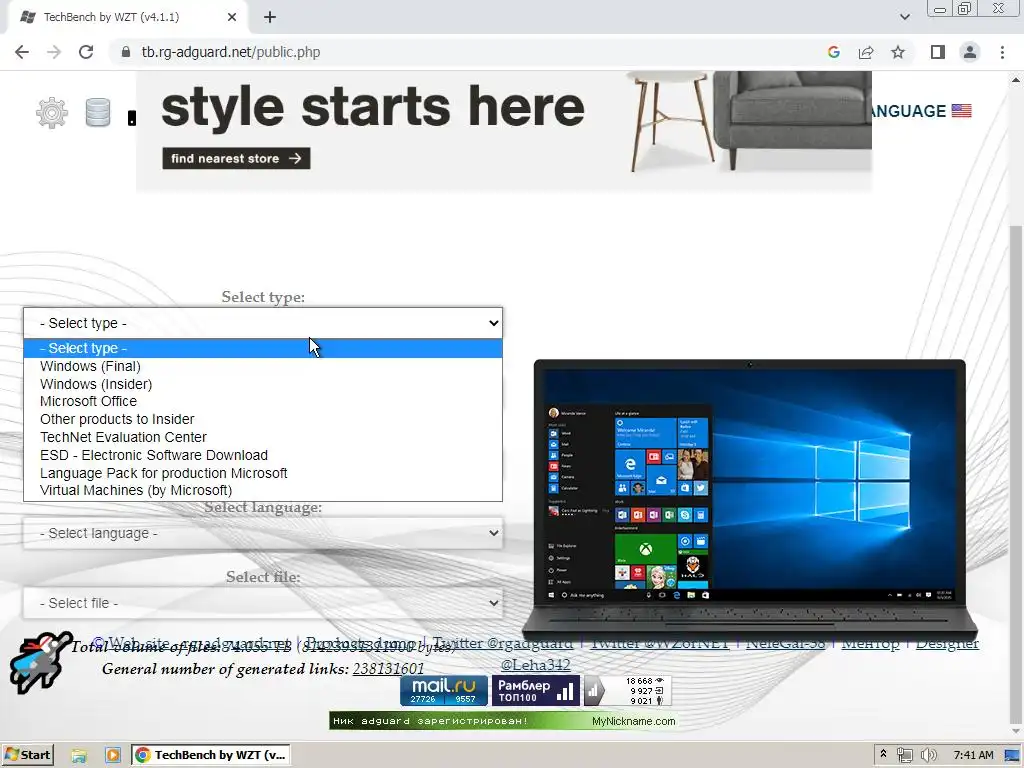The height and width of the screenshot is (768, 1024).
Task: Click the US flag language icon
Action: coord(961,111)
